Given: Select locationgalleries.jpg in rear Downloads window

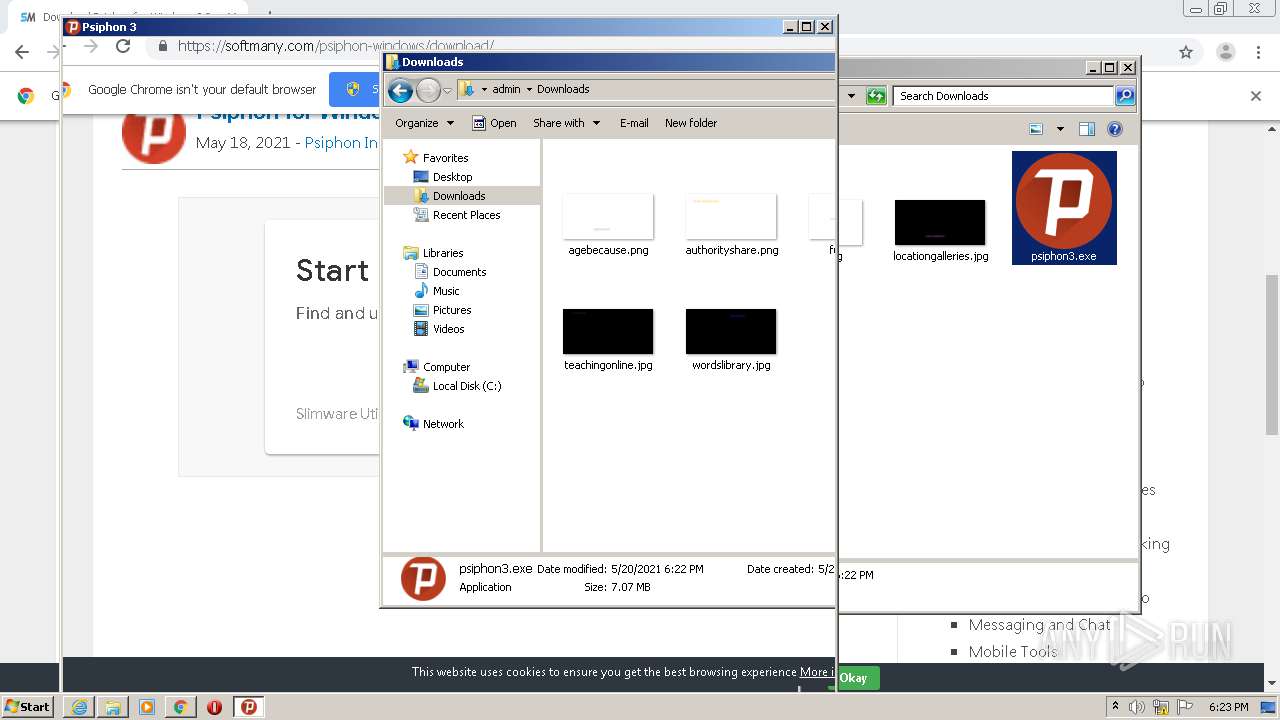Looking at the screenshot, I should coord(940,231).
